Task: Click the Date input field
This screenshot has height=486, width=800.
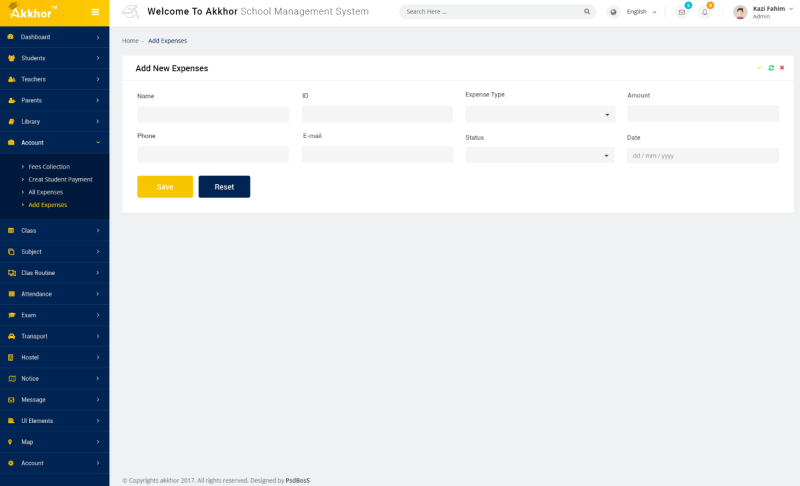Action: (x=702, y=156)
